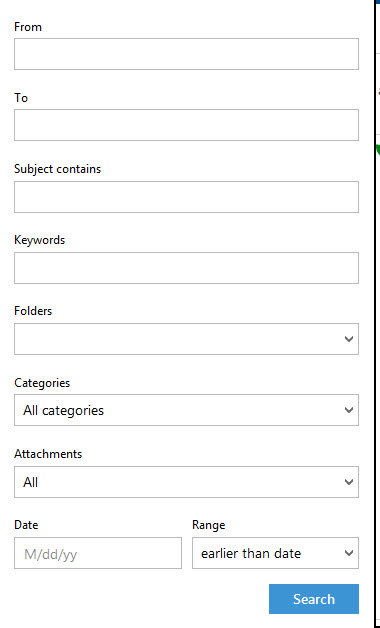Click chevron arrow in Attachments box
380x628 pixels.
(x=349, y=482)
